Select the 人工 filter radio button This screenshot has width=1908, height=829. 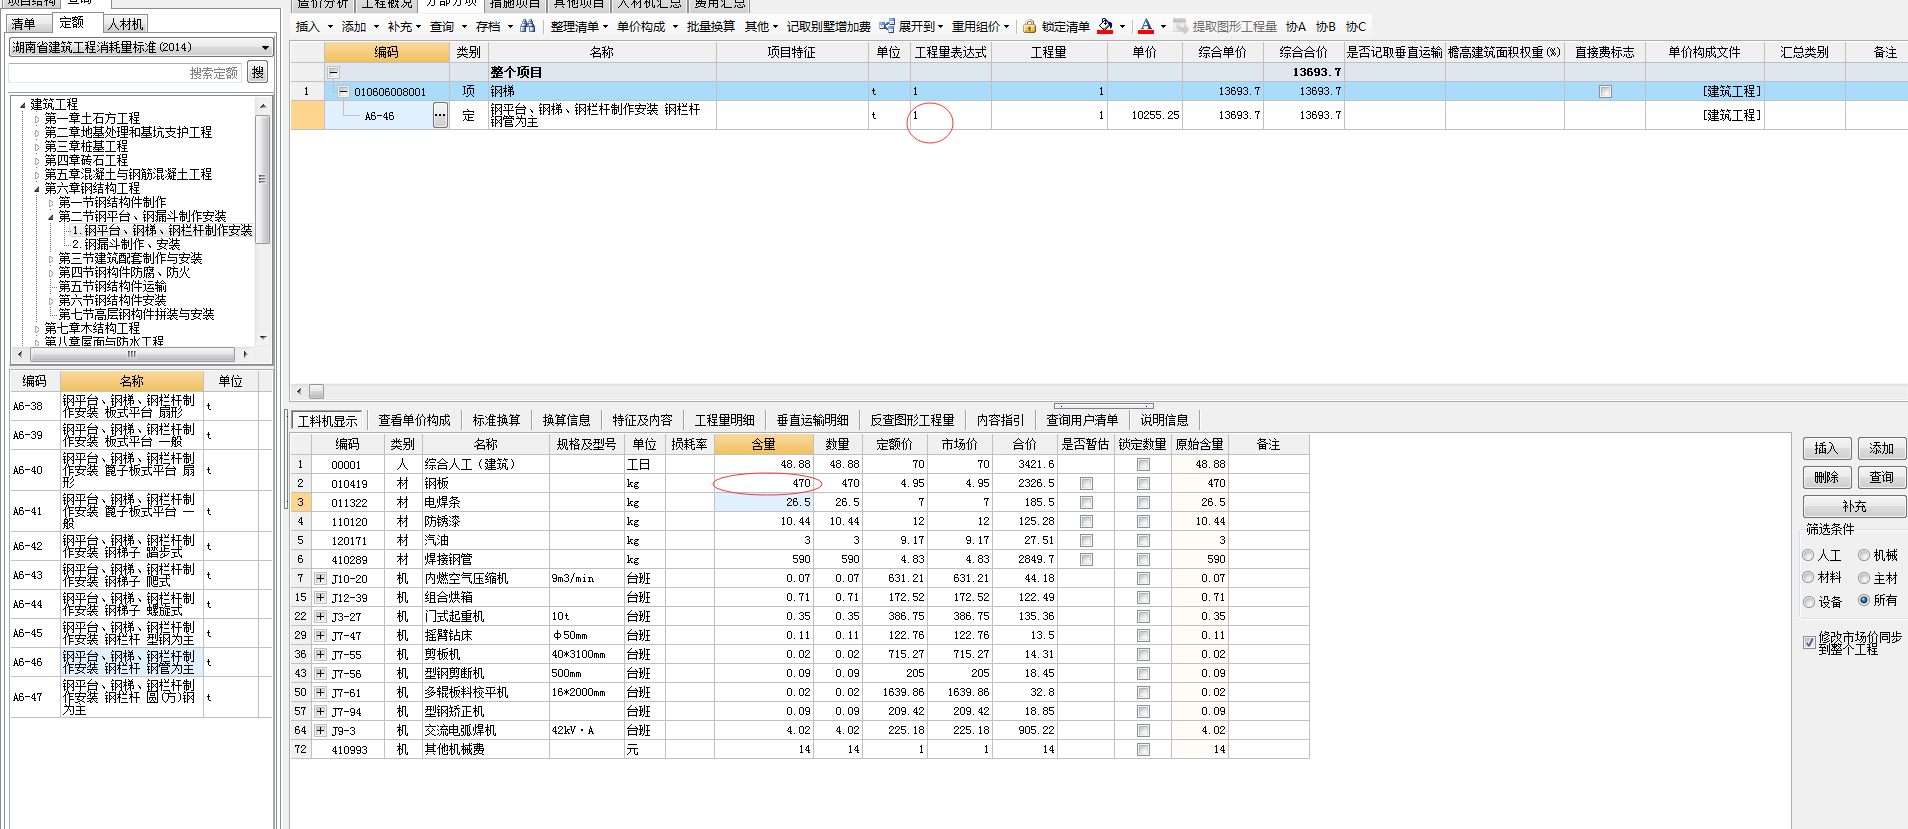(x=1808, y=555)
